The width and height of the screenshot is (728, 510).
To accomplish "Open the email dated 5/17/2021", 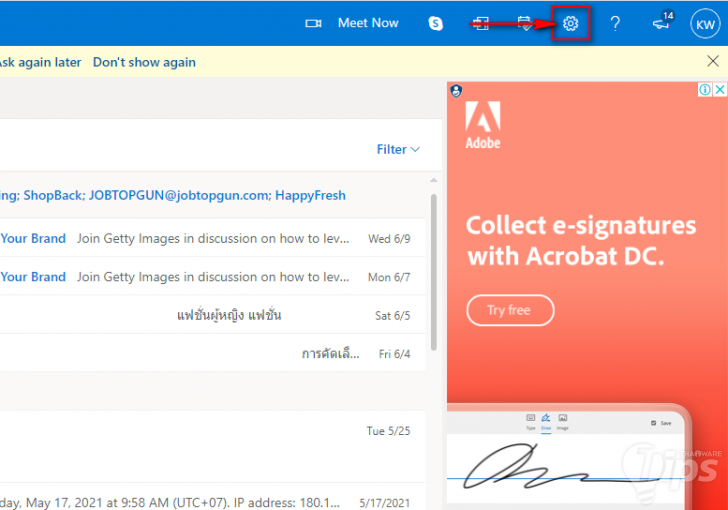I will [213, 499].
